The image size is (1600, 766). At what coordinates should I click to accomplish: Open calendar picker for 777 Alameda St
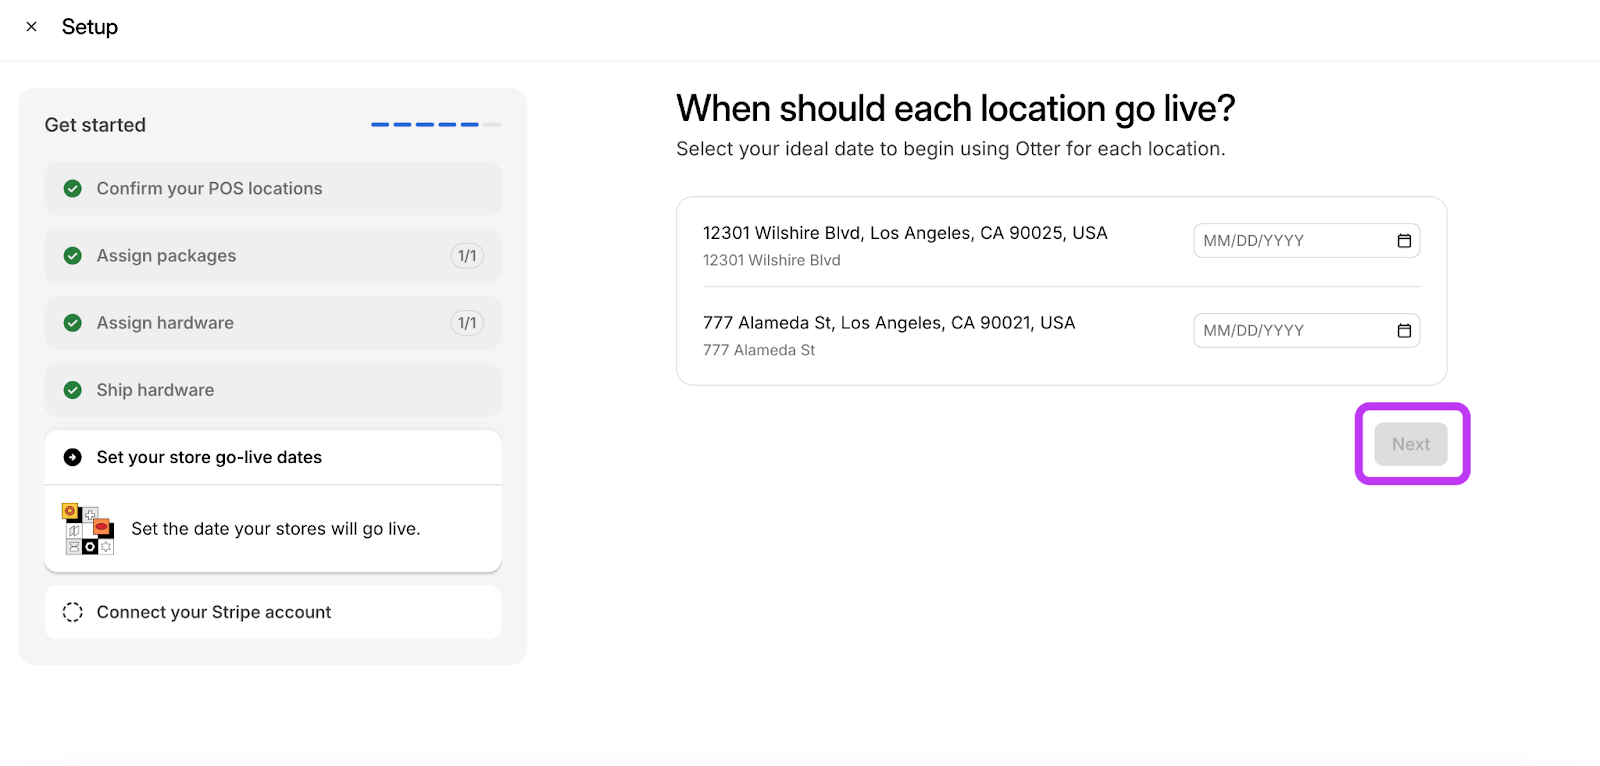pyautogui.click(x=1404, y=331)
